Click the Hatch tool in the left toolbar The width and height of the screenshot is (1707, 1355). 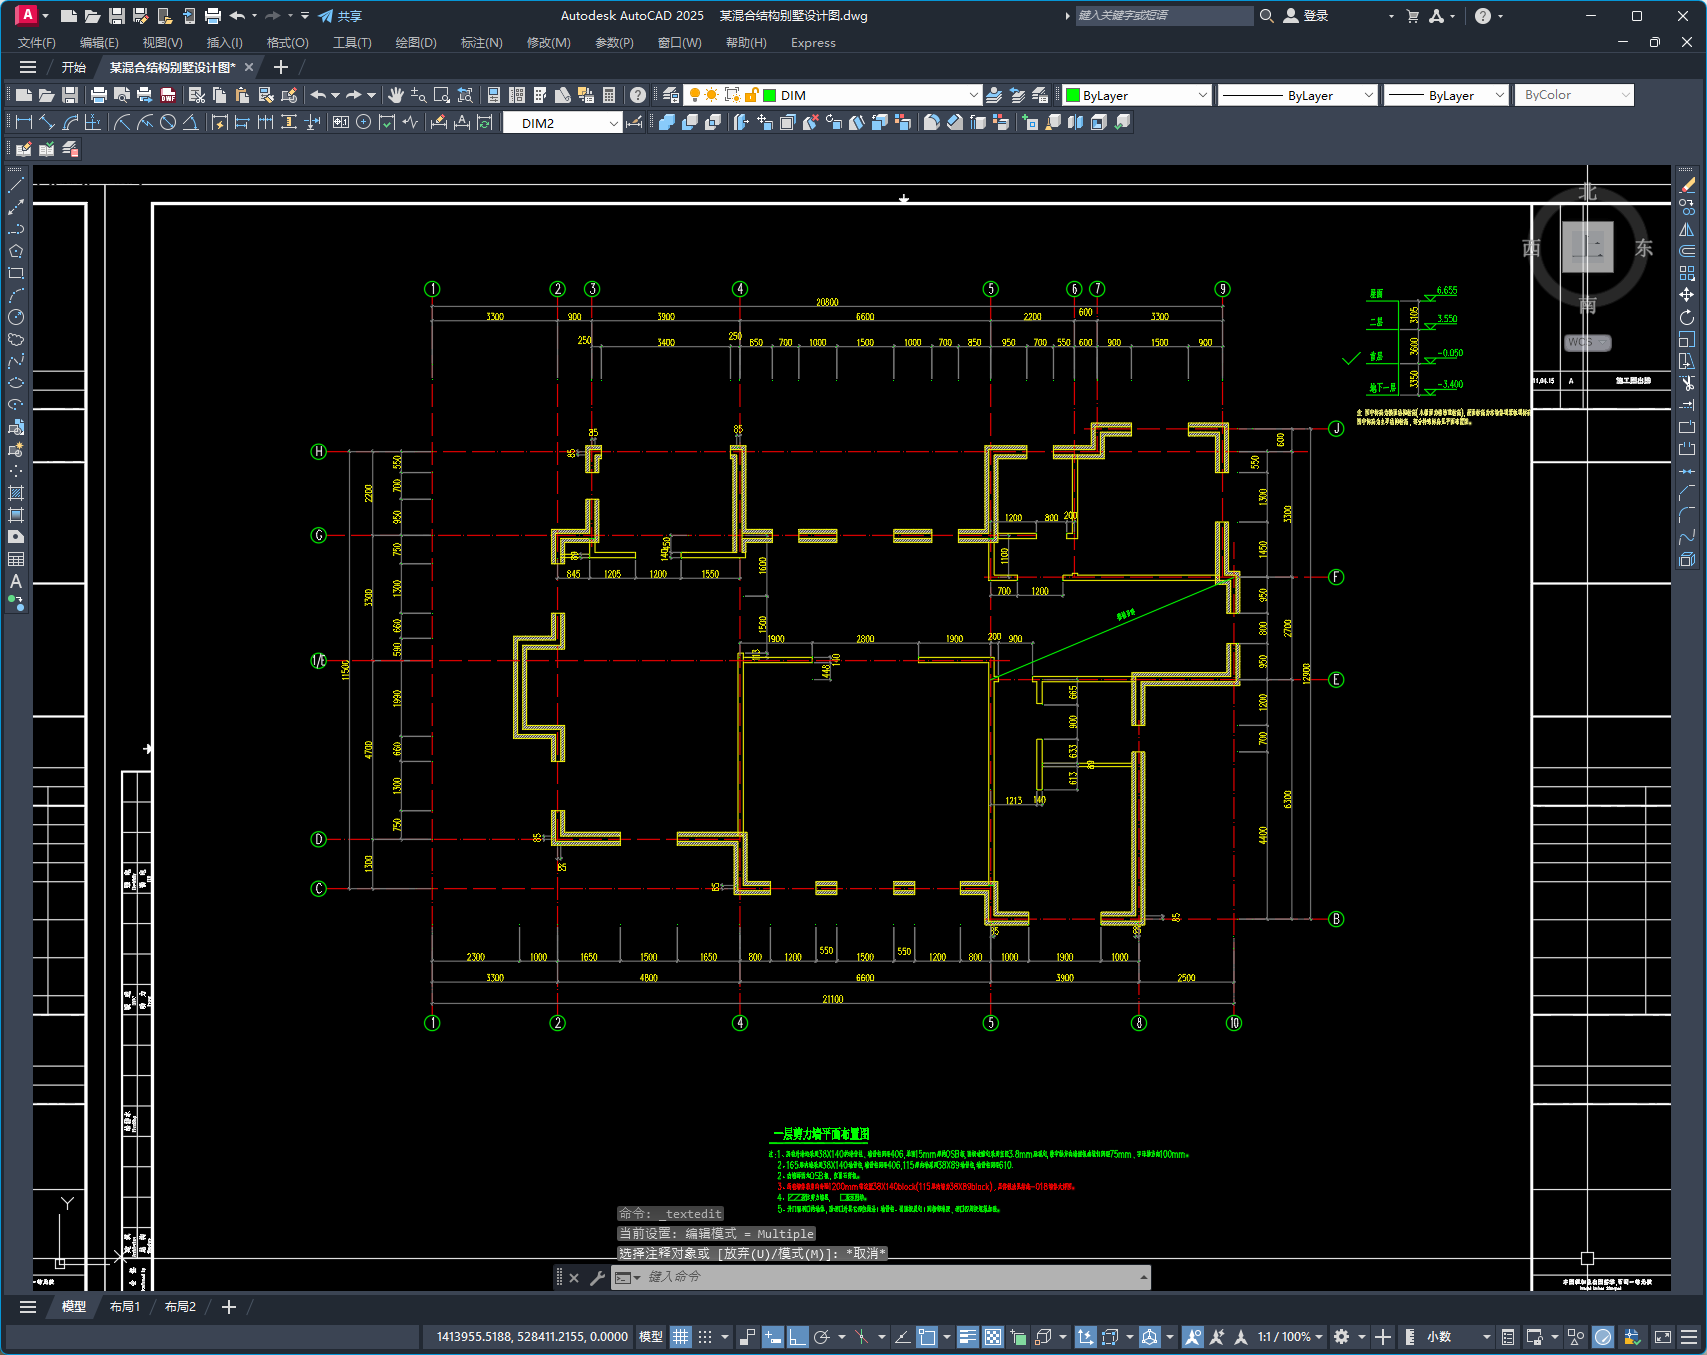(16, 493)
